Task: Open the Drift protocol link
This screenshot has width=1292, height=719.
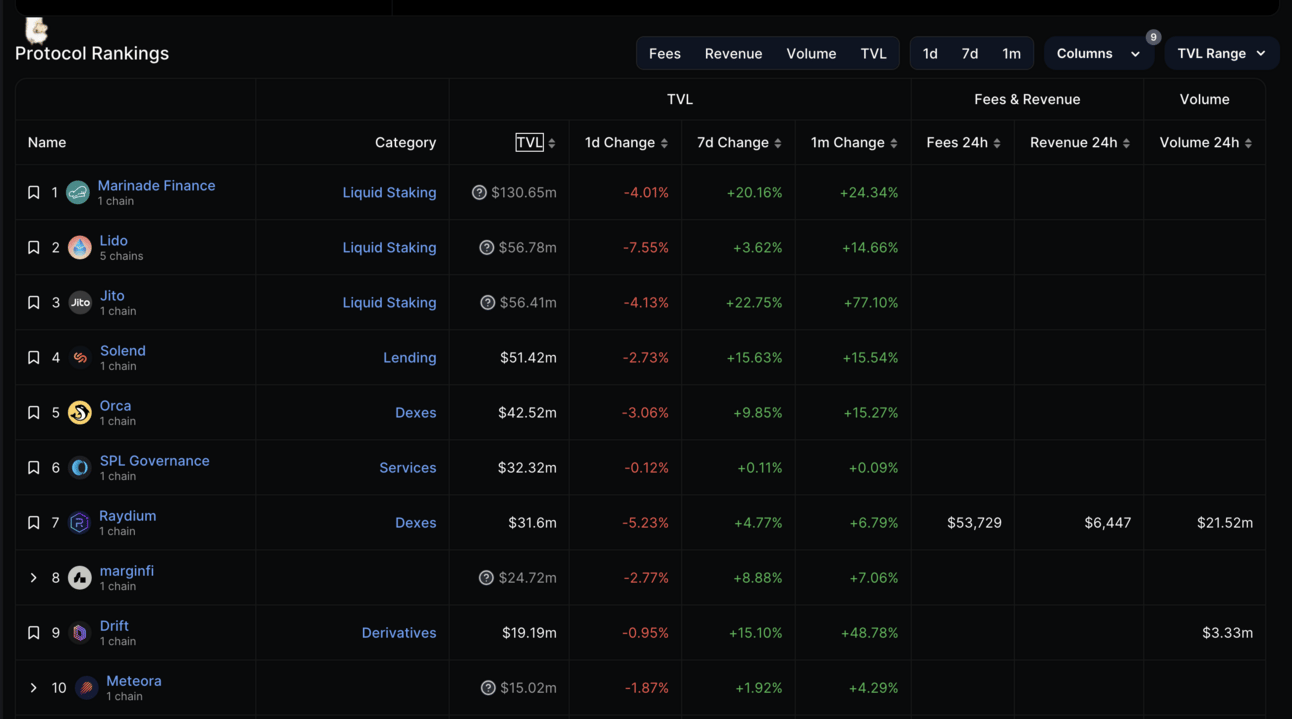Action: point(114,625)
